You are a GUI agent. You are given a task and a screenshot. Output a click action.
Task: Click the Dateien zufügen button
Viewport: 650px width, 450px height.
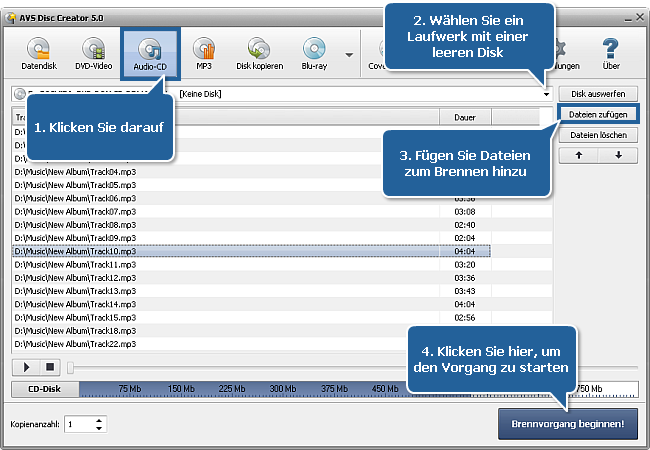598,114
